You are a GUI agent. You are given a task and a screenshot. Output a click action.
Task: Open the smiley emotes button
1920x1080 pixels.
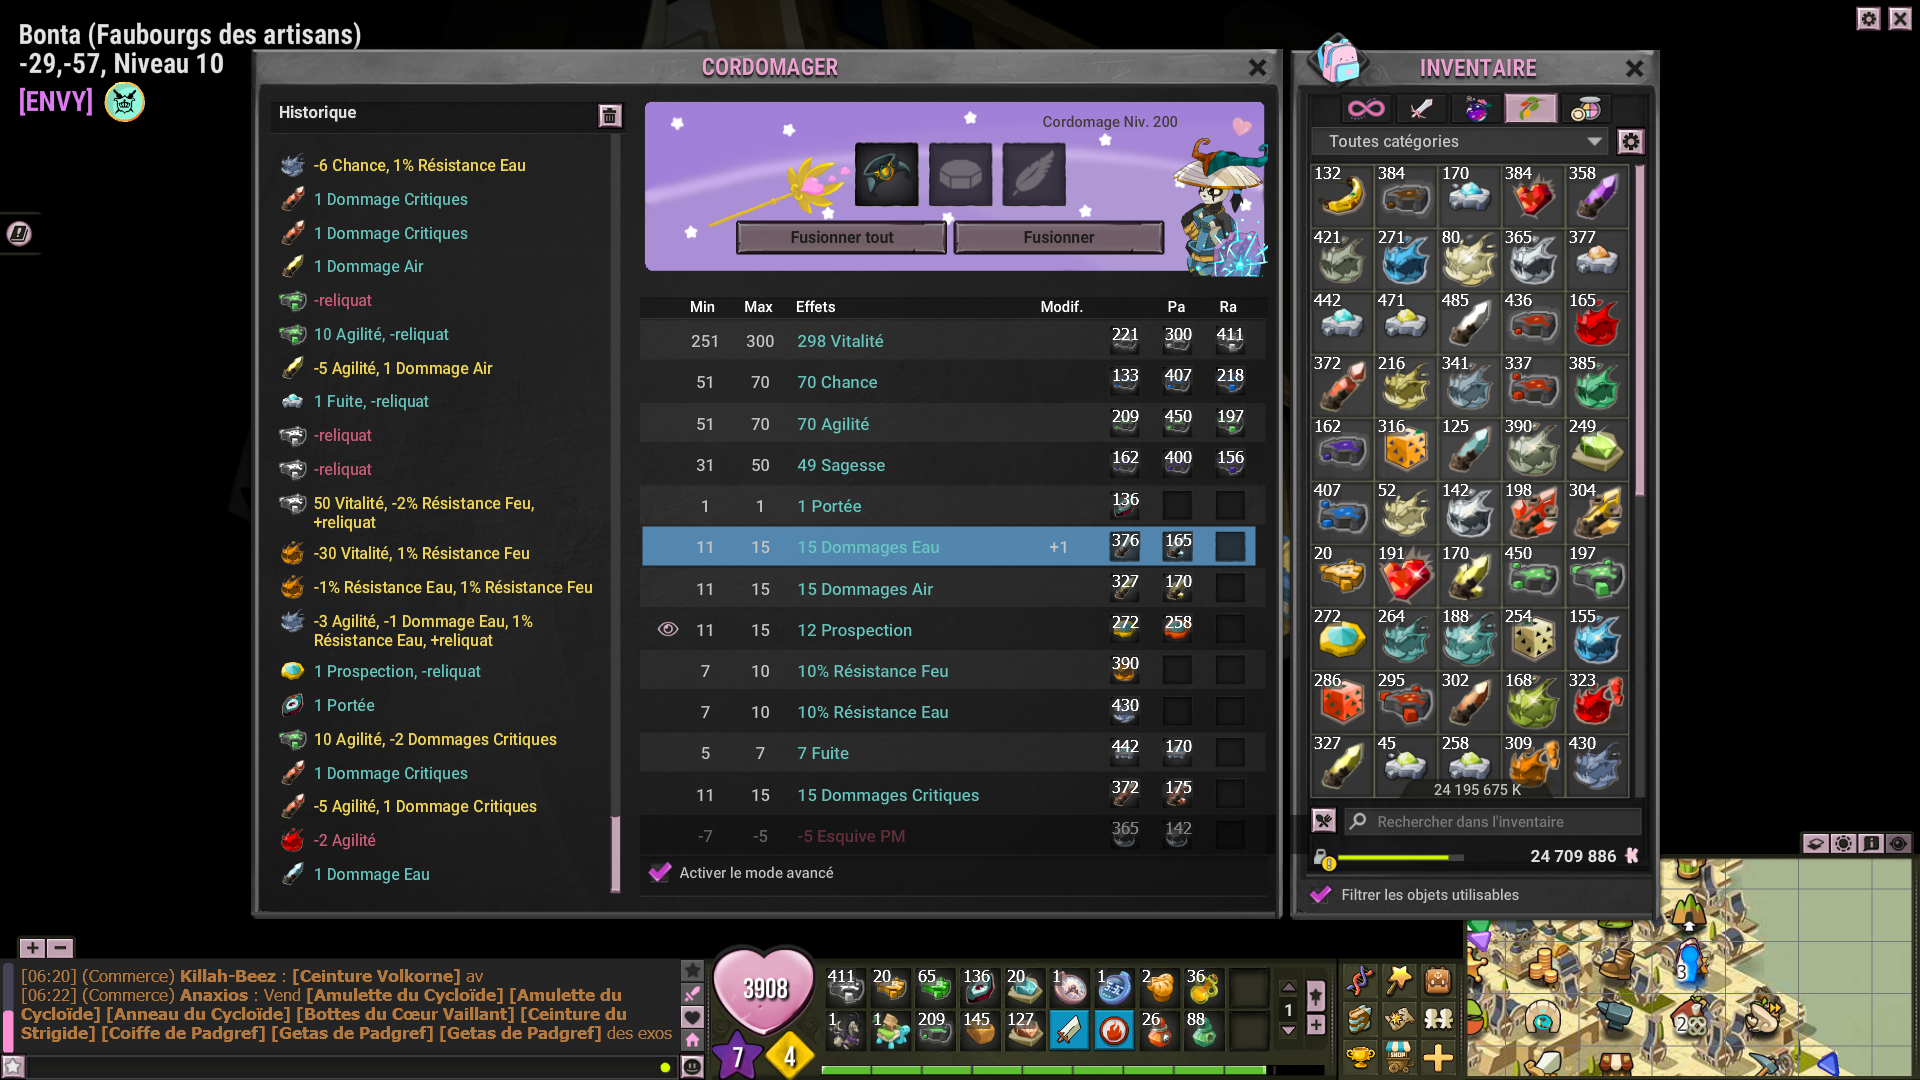[691, 1066]
